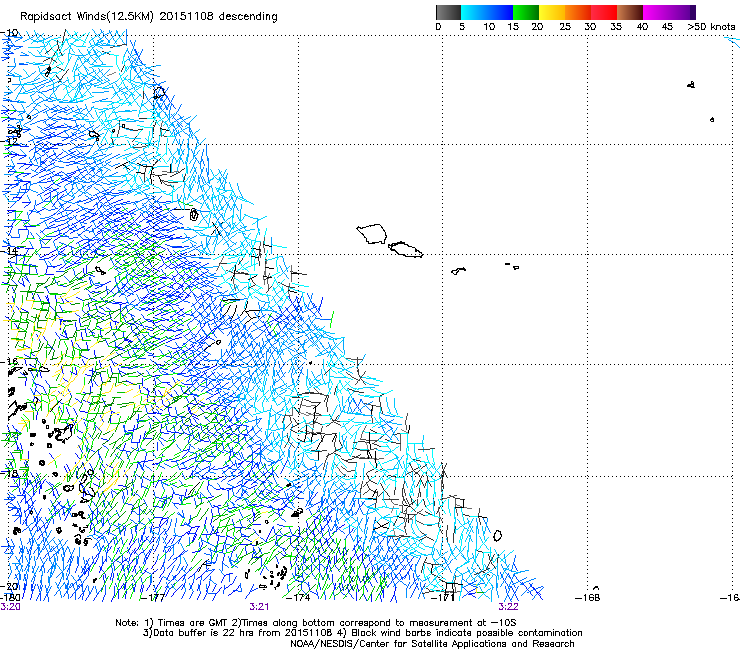
Task: Click the '30' label under the color scale
Action: [590, 27]
